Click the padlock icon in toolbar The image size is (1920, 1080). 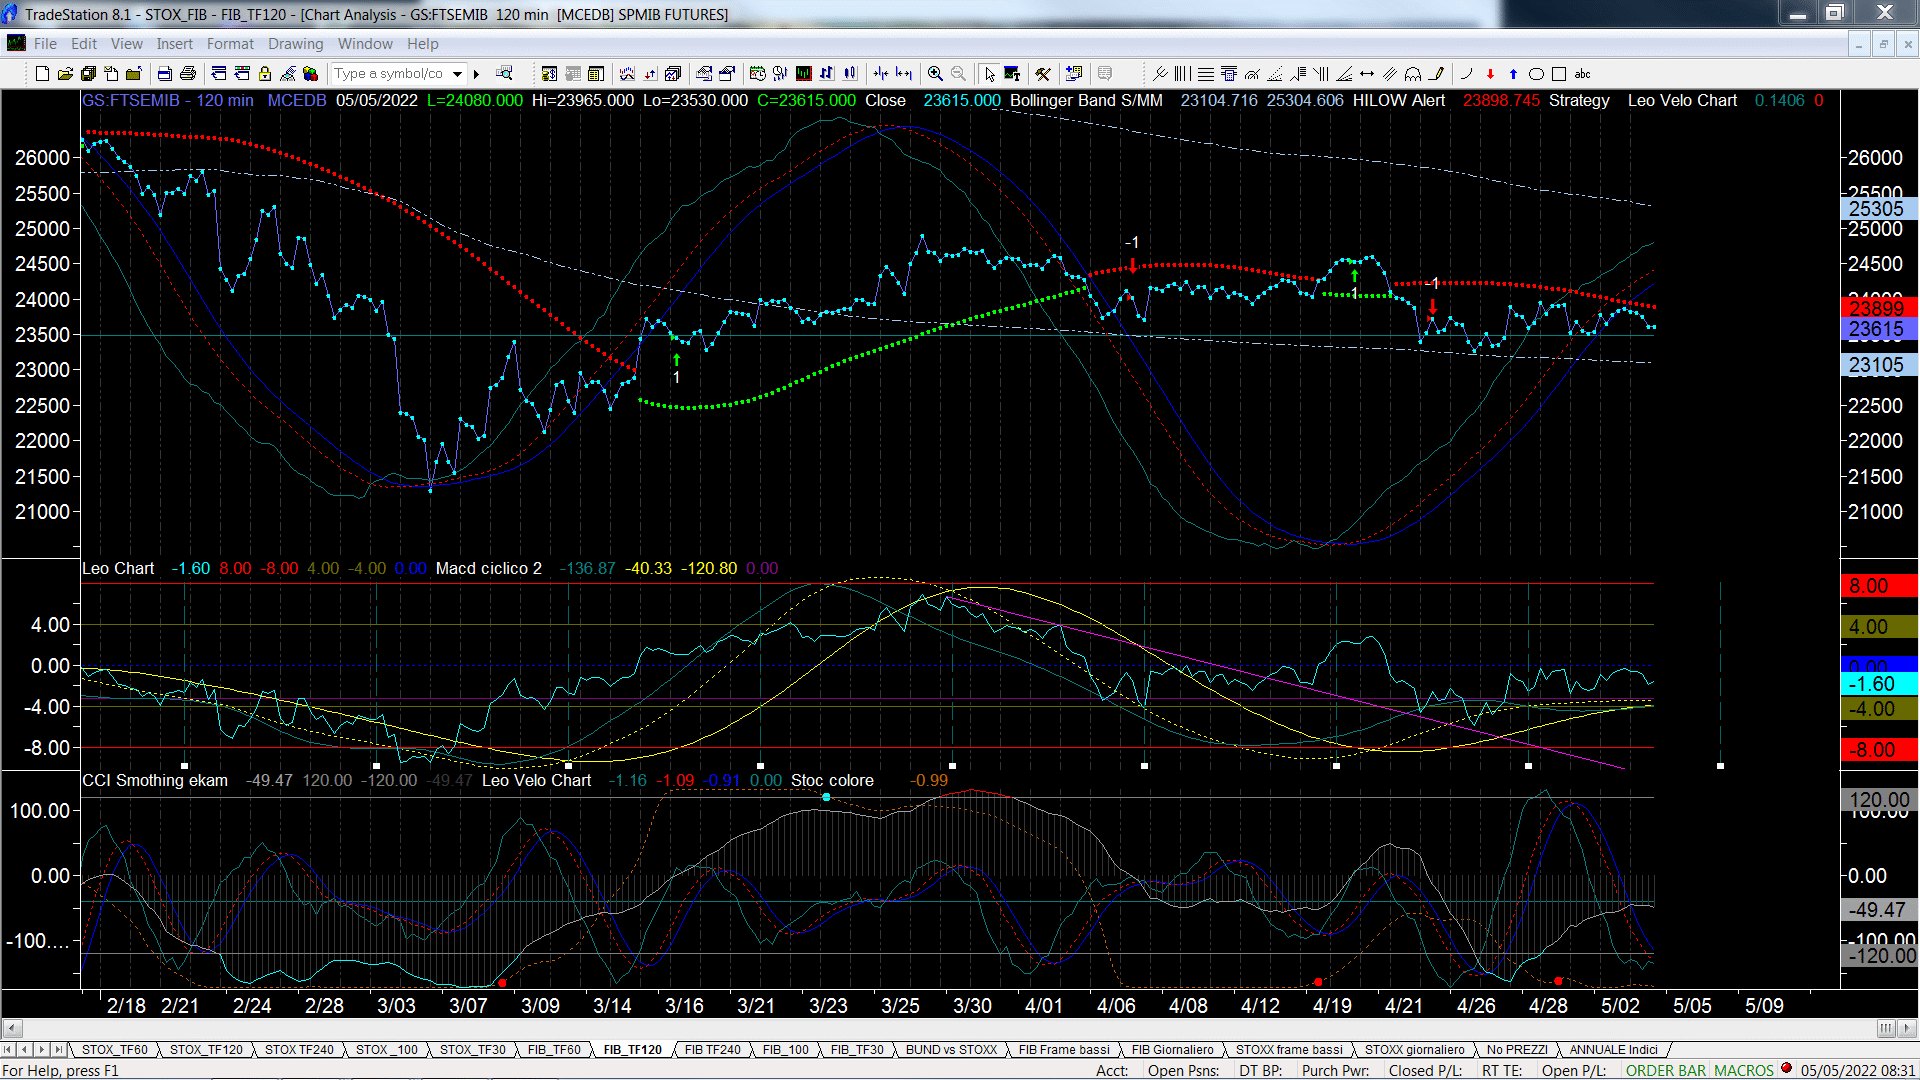tap(265, 74)
